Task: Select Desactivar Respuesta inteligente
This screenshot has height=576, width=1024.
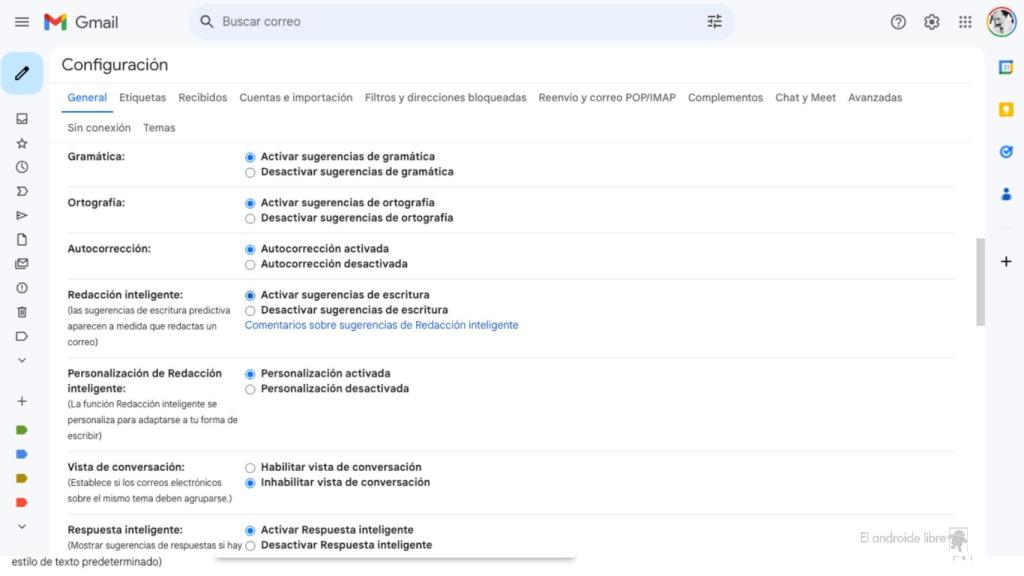Action: tap(250, 546)
